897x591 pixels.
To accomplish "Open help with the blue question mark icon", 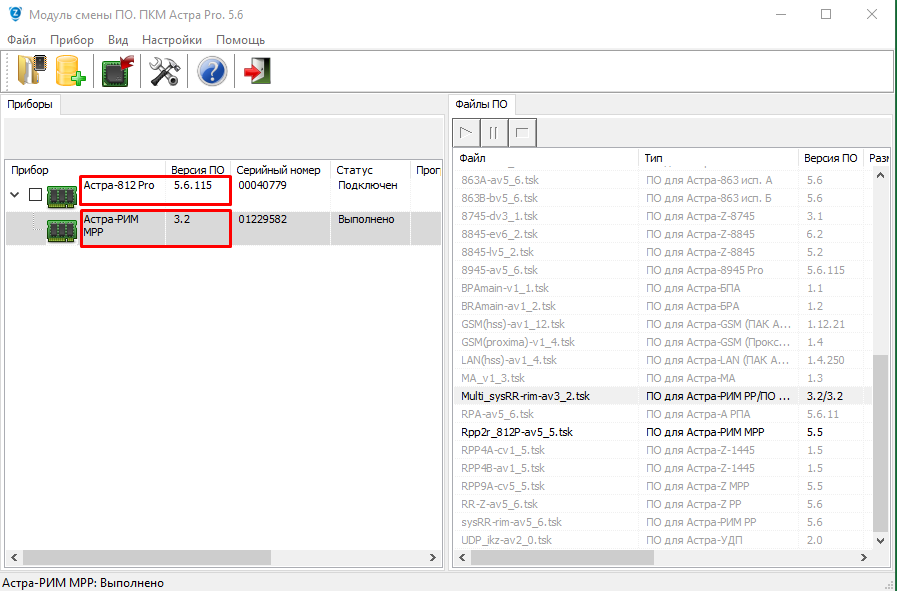I will coord(212,71).
